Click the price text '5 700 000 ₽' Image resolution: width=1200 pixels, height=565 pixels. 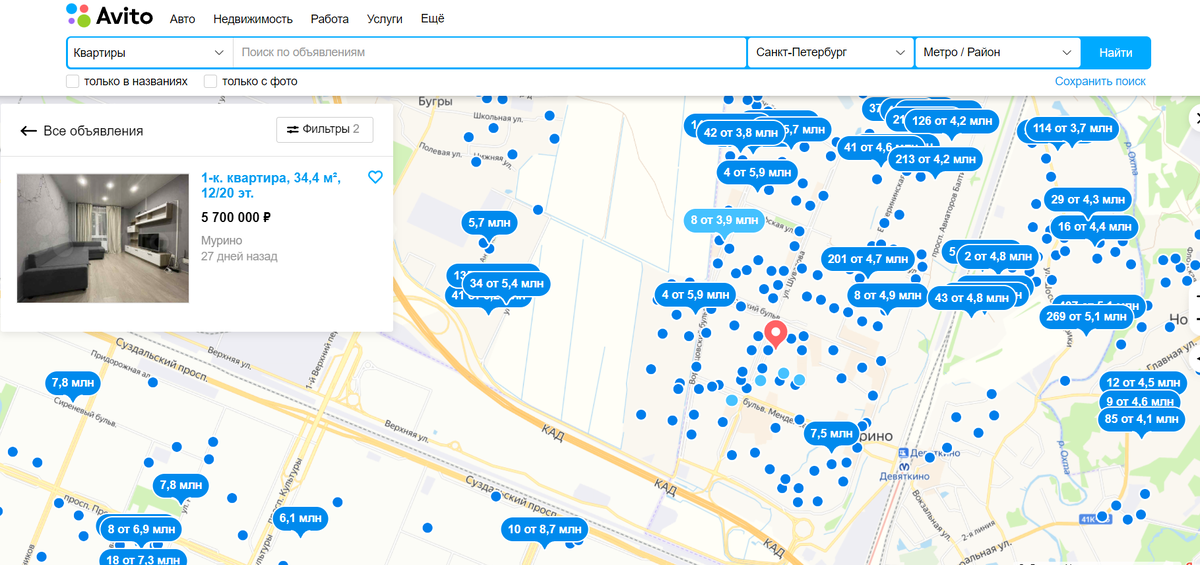[x=236, y=217]
